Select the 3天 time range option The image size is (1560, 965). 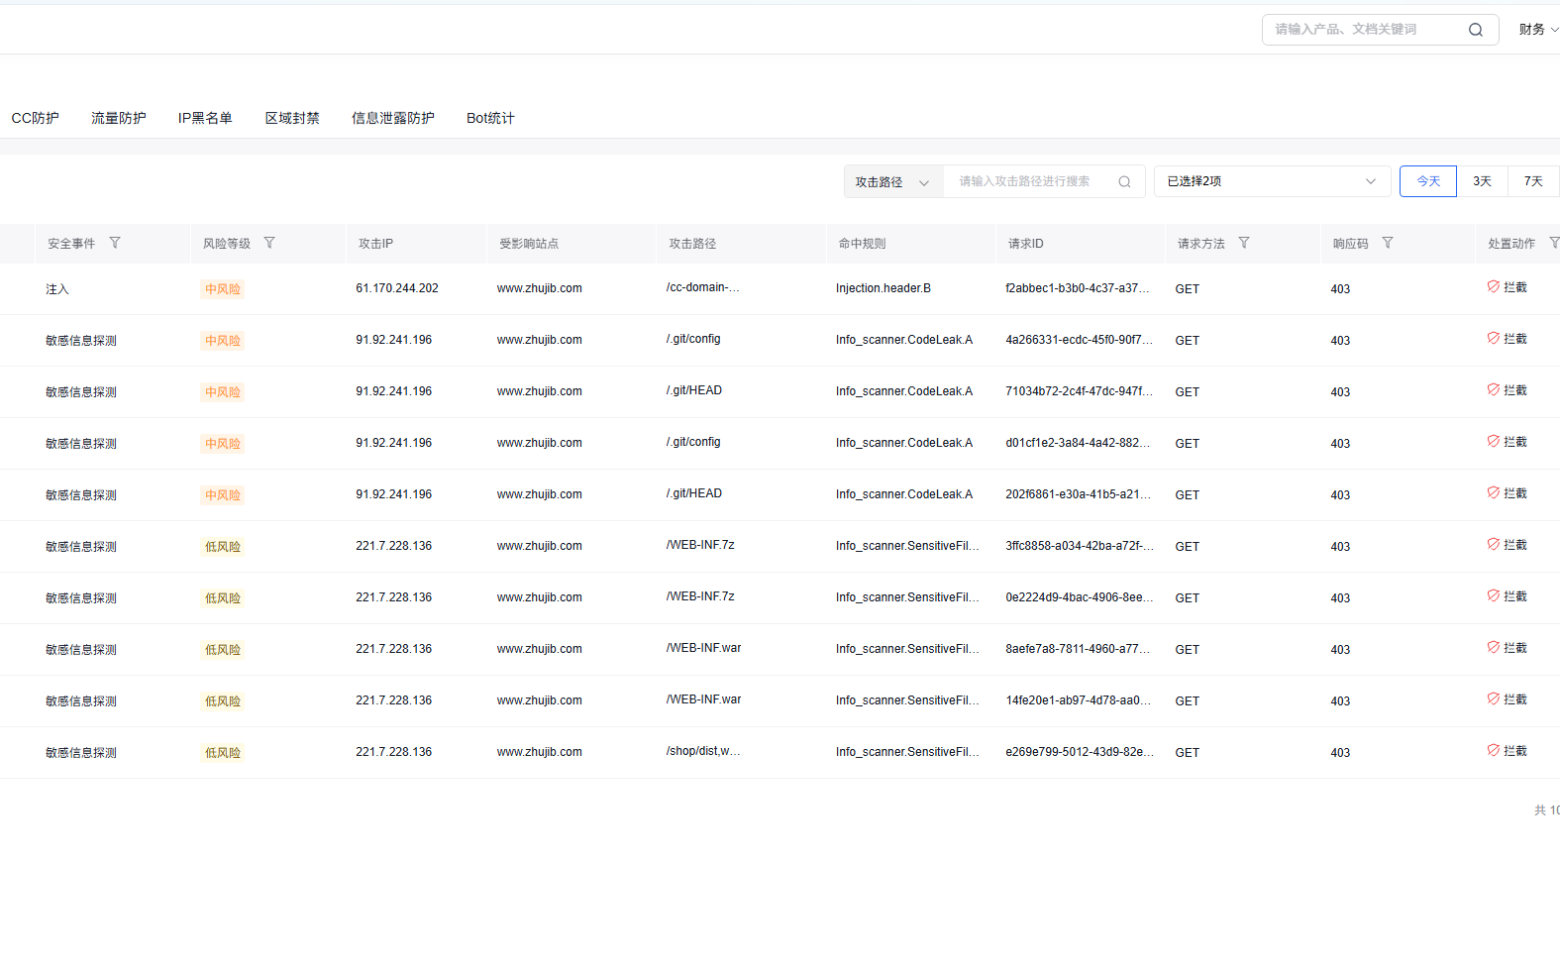[1482, 181]
